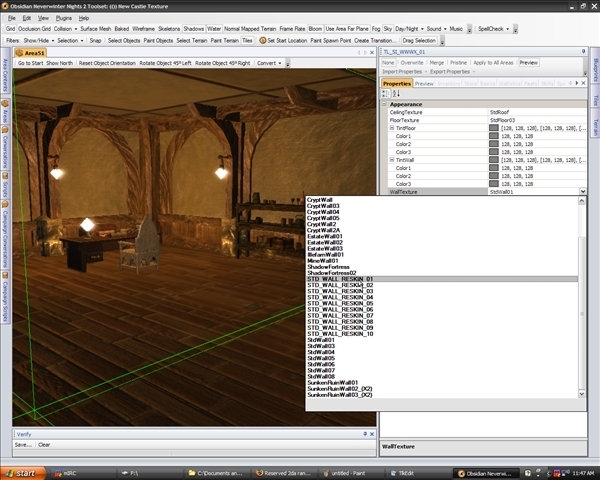Toggle the Wireframe view mode
The height and width of the screenshot is (480, 600).
click(x=143, y=29)
